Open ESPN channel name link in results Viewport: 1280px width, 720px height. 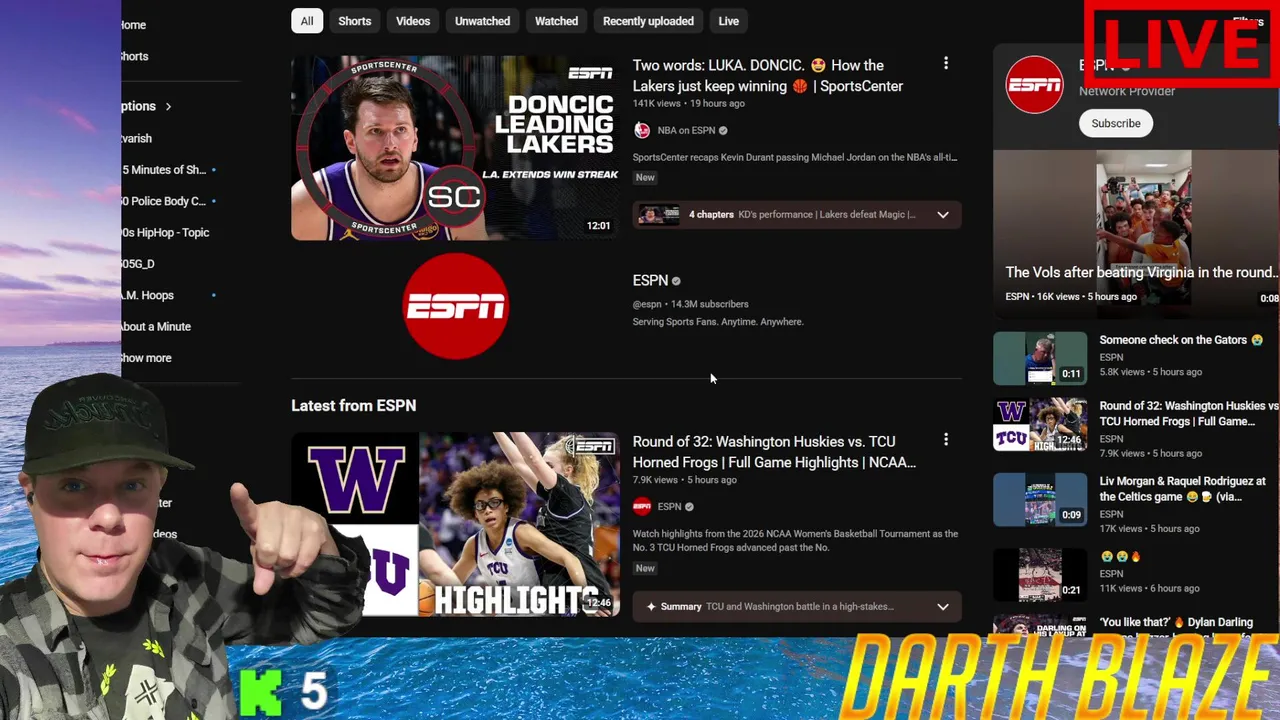point(650,281)
